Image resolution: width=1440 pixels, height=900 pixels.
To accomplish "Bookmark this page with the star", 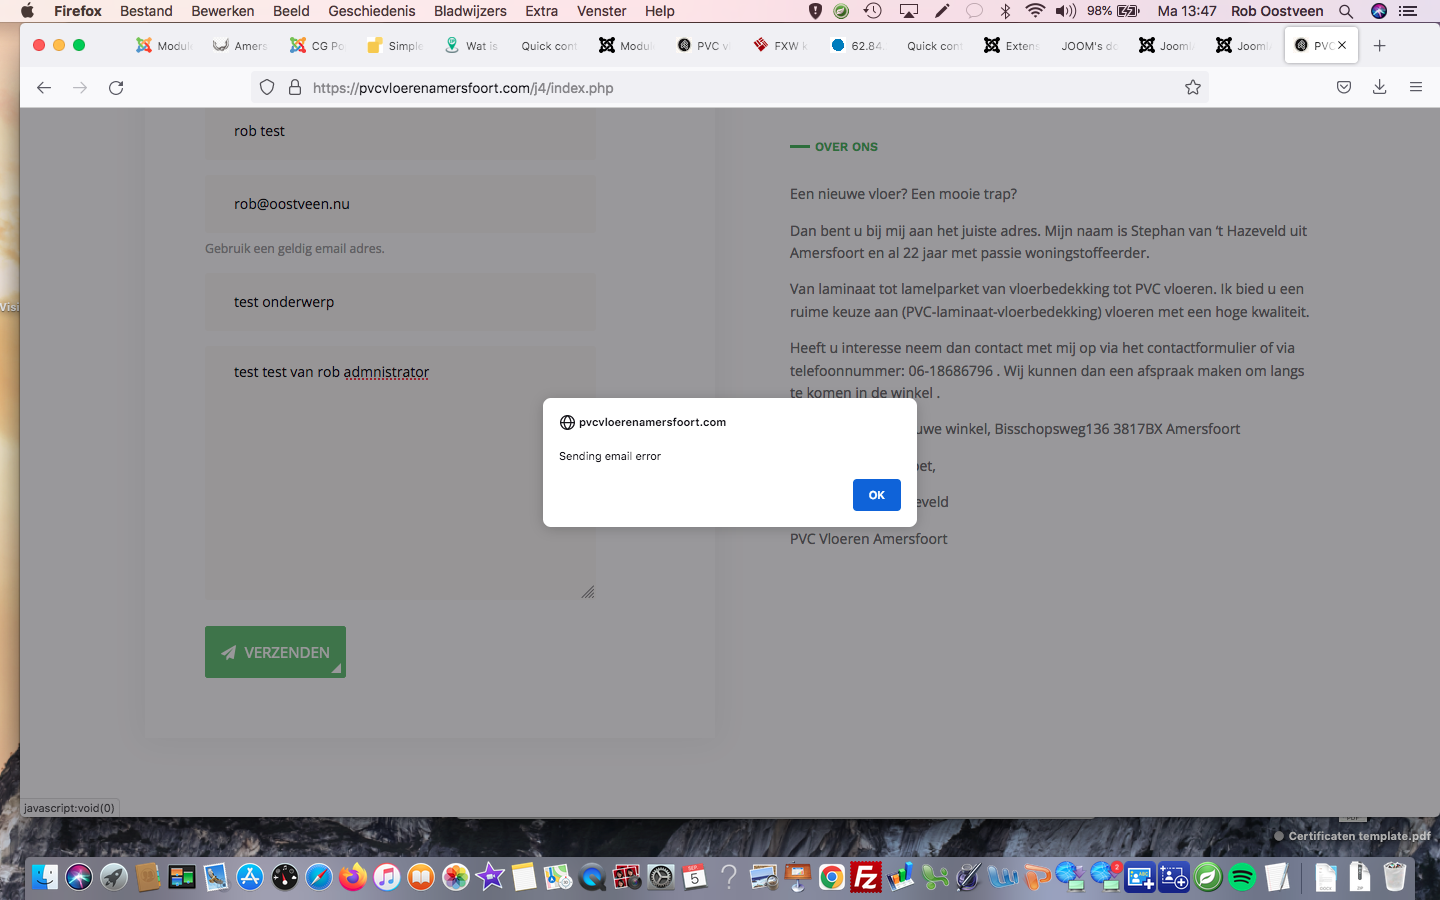I will coord(1193,88).
